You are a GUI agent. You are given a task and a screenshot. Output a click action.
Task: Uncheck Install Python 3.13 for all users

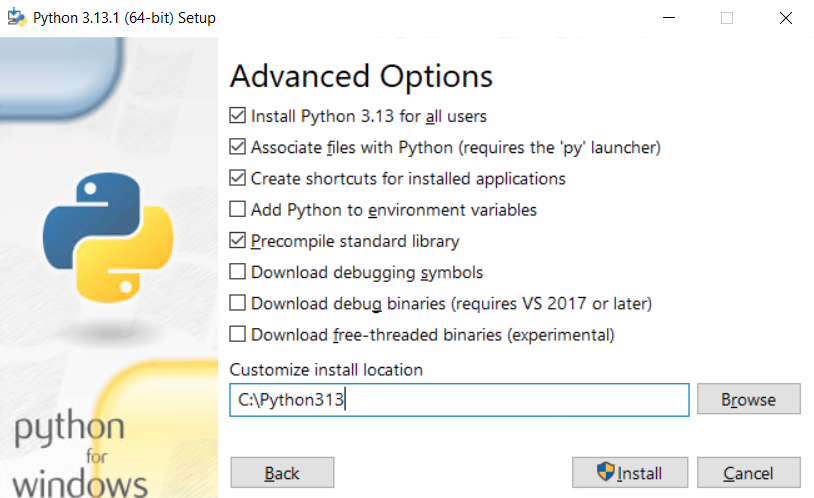pos(238,116)
